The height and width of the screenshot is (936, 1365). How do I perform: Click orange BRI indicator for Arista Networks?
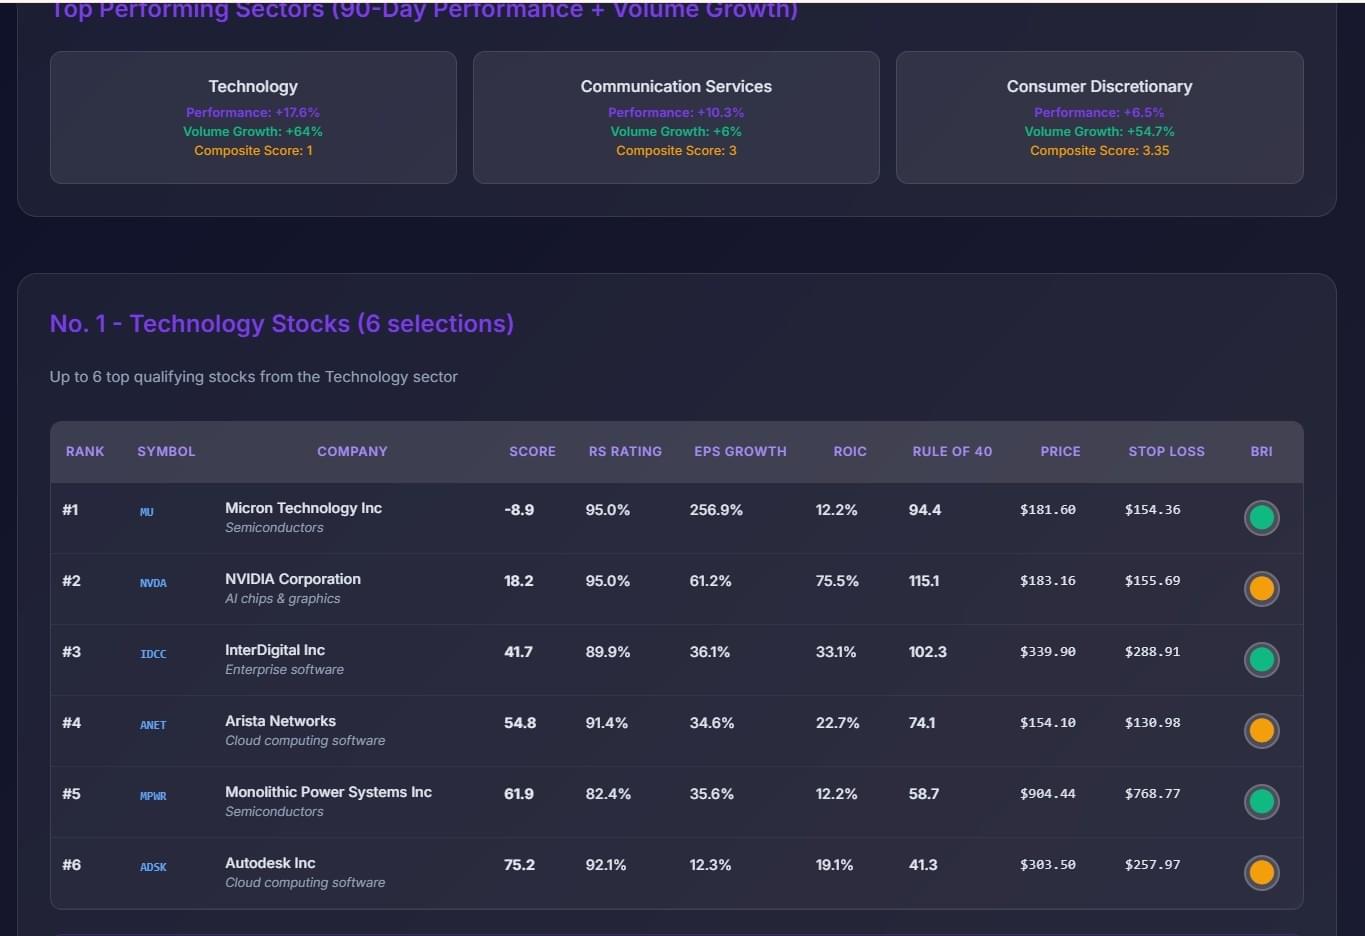point(1261,731)
